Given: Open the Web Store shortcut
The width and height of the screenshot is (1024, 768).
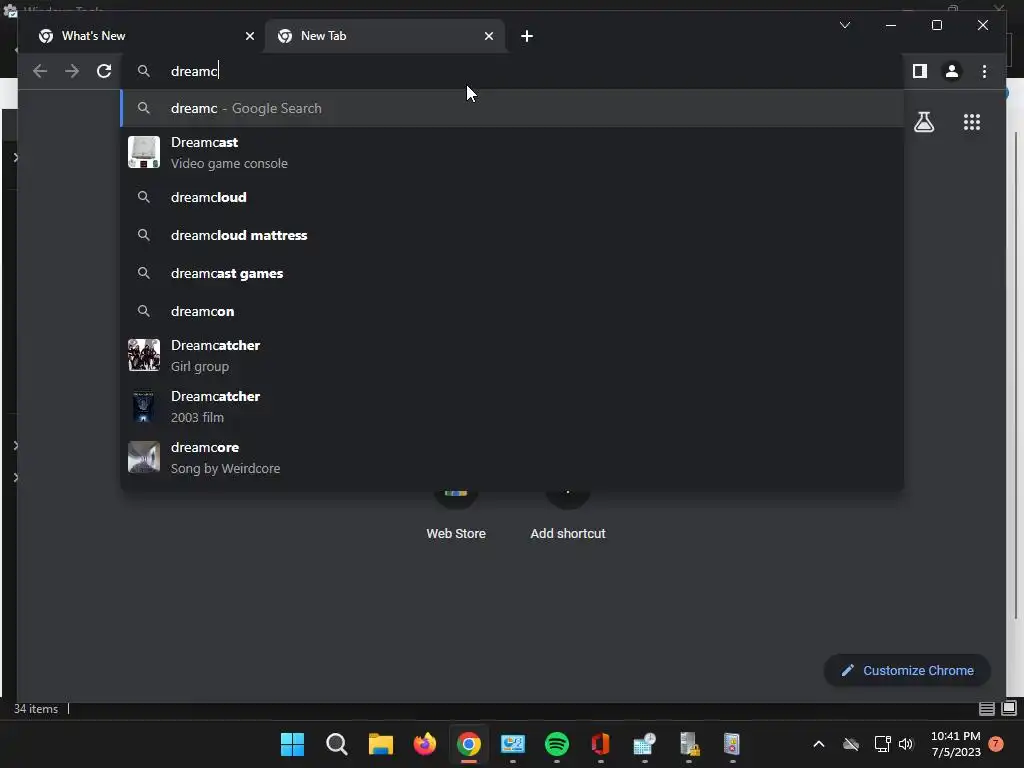Looking at the screenshot, I should pos(456,516).
